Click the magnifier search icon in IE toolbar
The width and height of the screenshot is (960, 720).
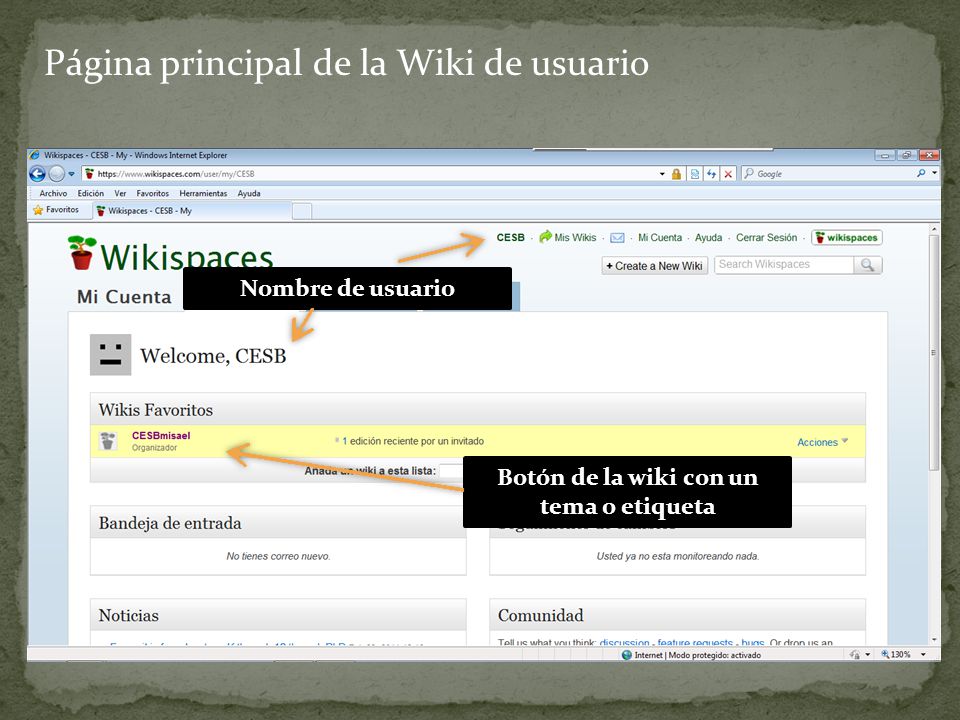coord(921,173)
